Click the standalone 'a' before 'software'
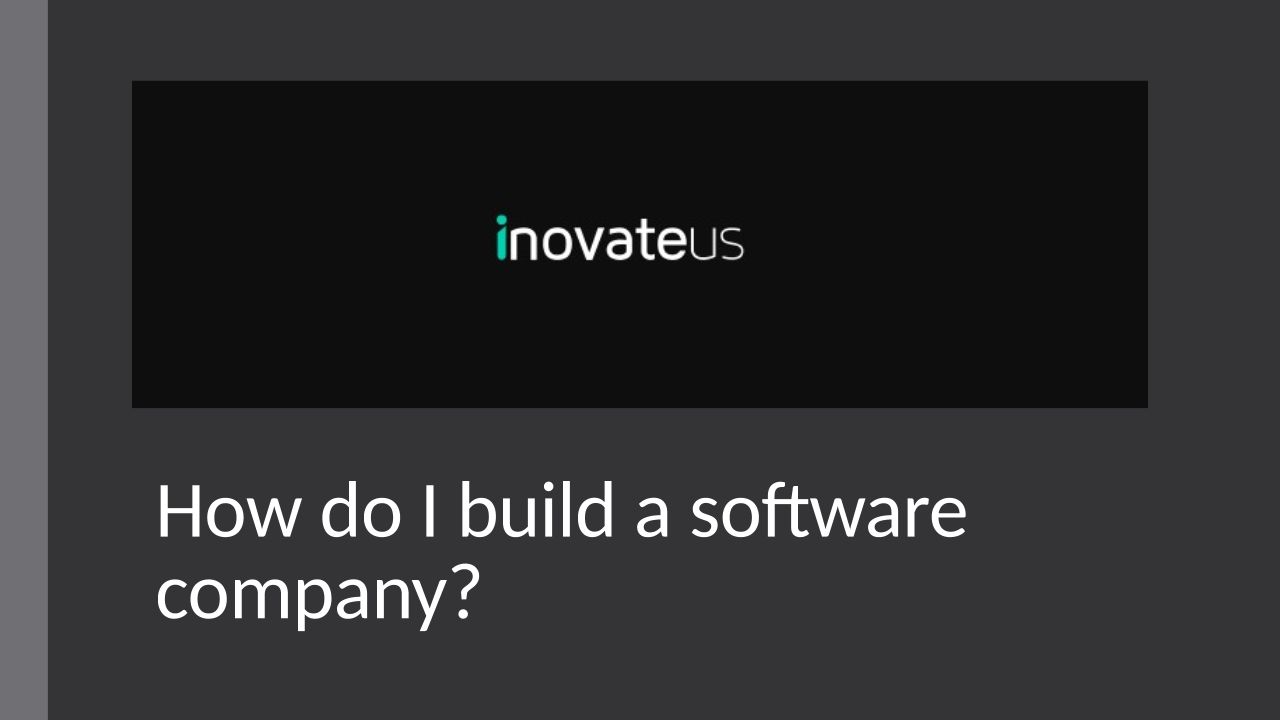This screenshot has height=720, width=1280. pyautogui.click(x=651, y=516)
